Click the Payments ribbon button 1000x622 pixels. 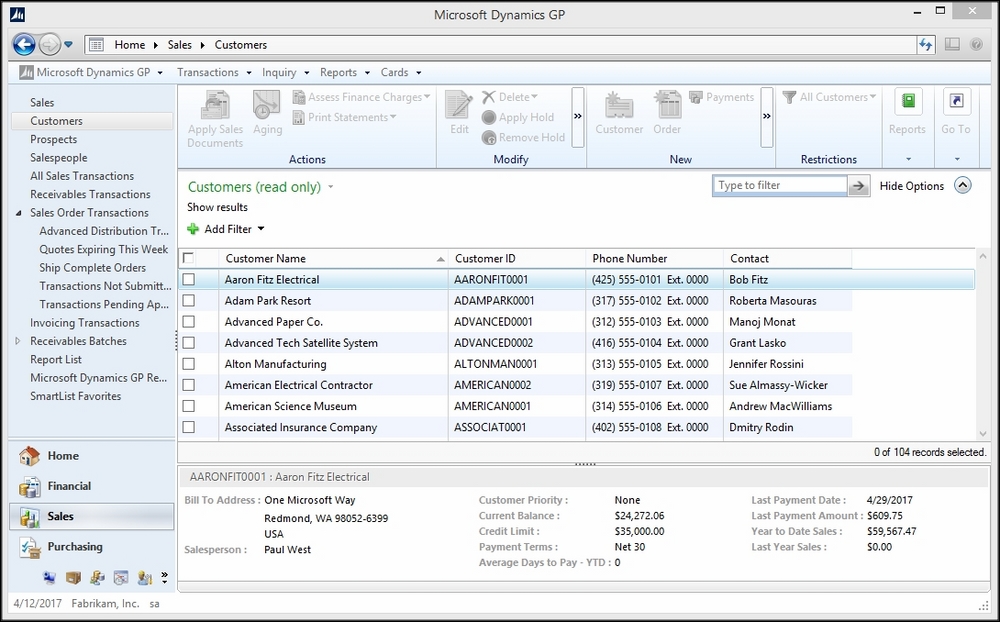click(x=721, y=97)
